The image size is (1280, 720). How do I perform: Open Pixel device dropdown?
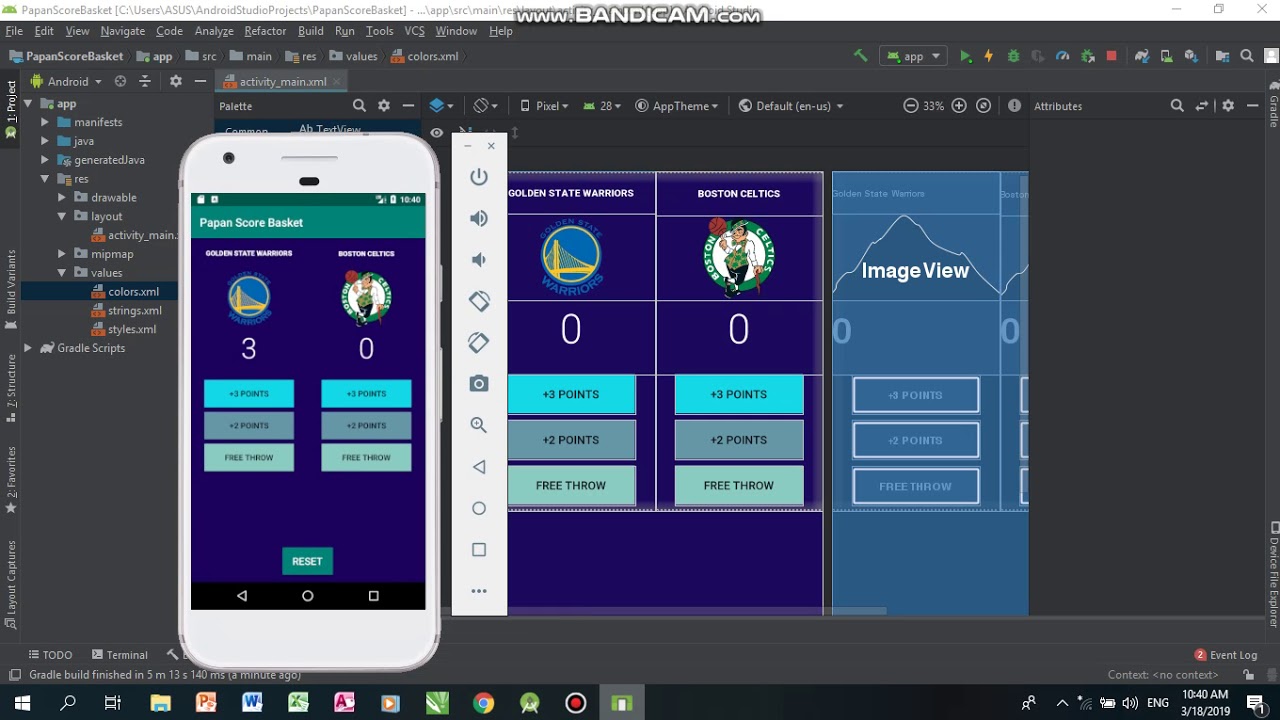pos(544,105)
